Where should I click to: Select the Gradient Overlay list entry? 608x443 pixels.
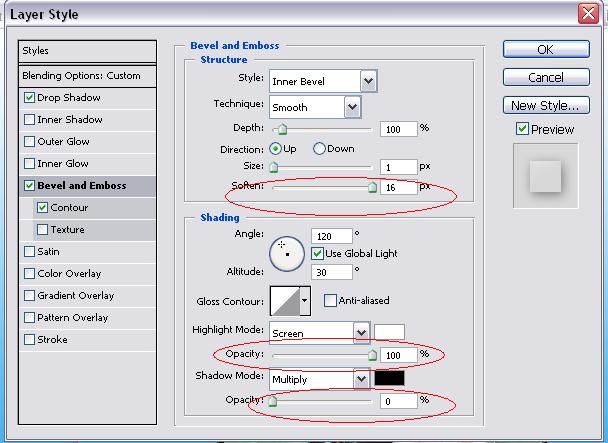[x=88, y=296]
